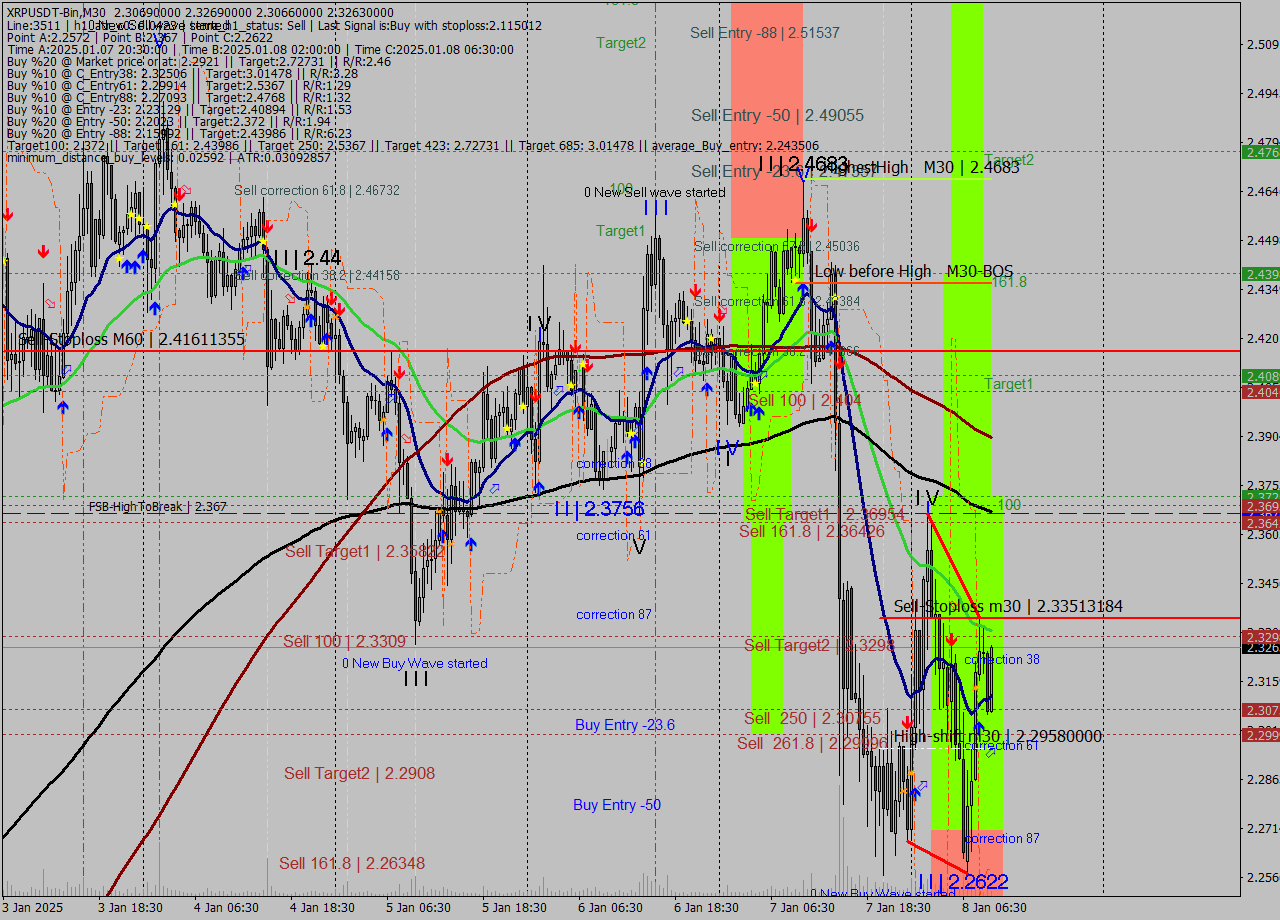Image resolution: width=1280 pixels, height=920 pixels.
Task: Select the Sell Entry -88 | 2.51537 label
Action: (x=765, y=33)
